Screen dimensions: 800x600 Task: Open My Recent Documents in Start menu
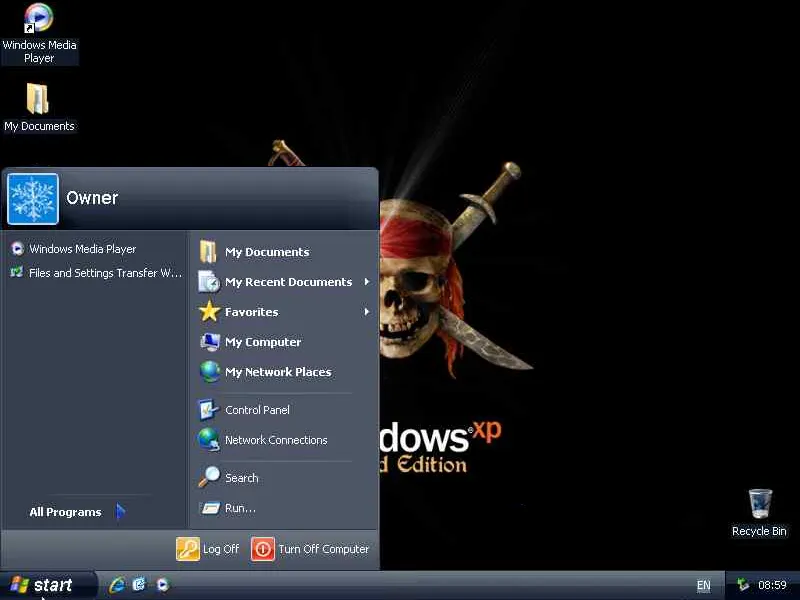(x=284, y=282)
